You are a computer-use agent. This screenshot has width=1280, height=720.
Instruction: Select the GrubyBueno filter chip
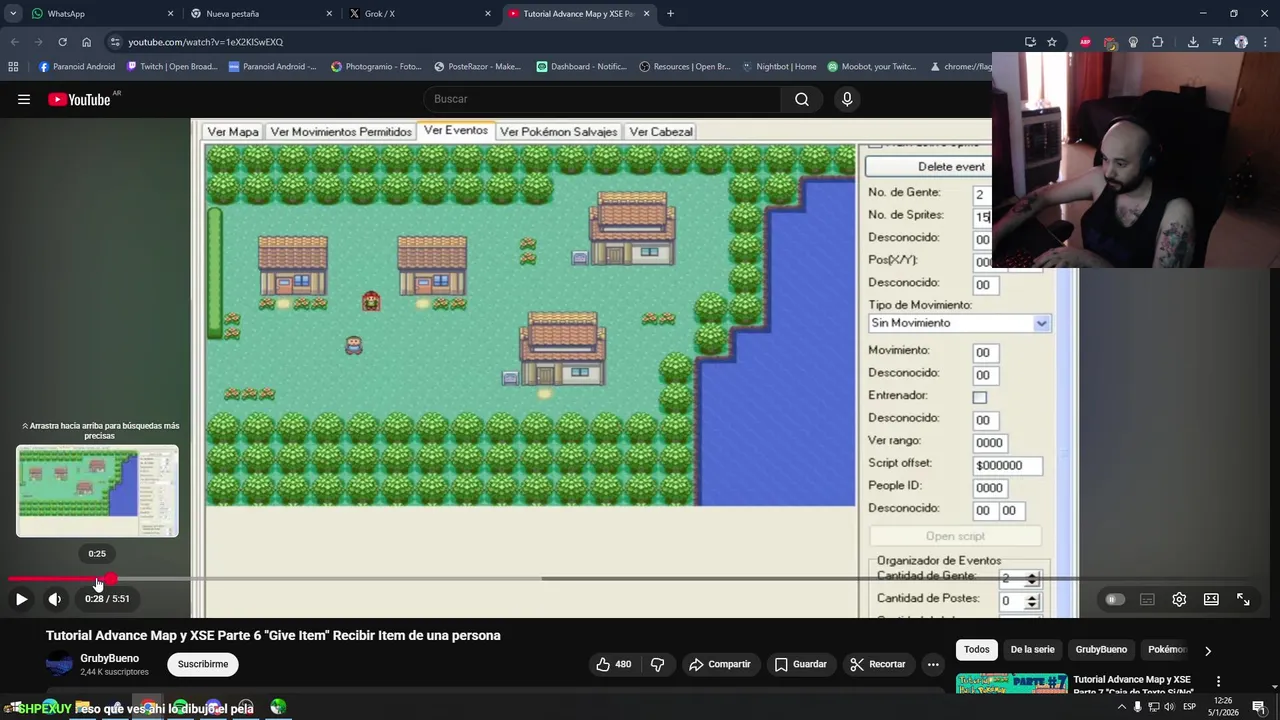[x=1101, y=649]
